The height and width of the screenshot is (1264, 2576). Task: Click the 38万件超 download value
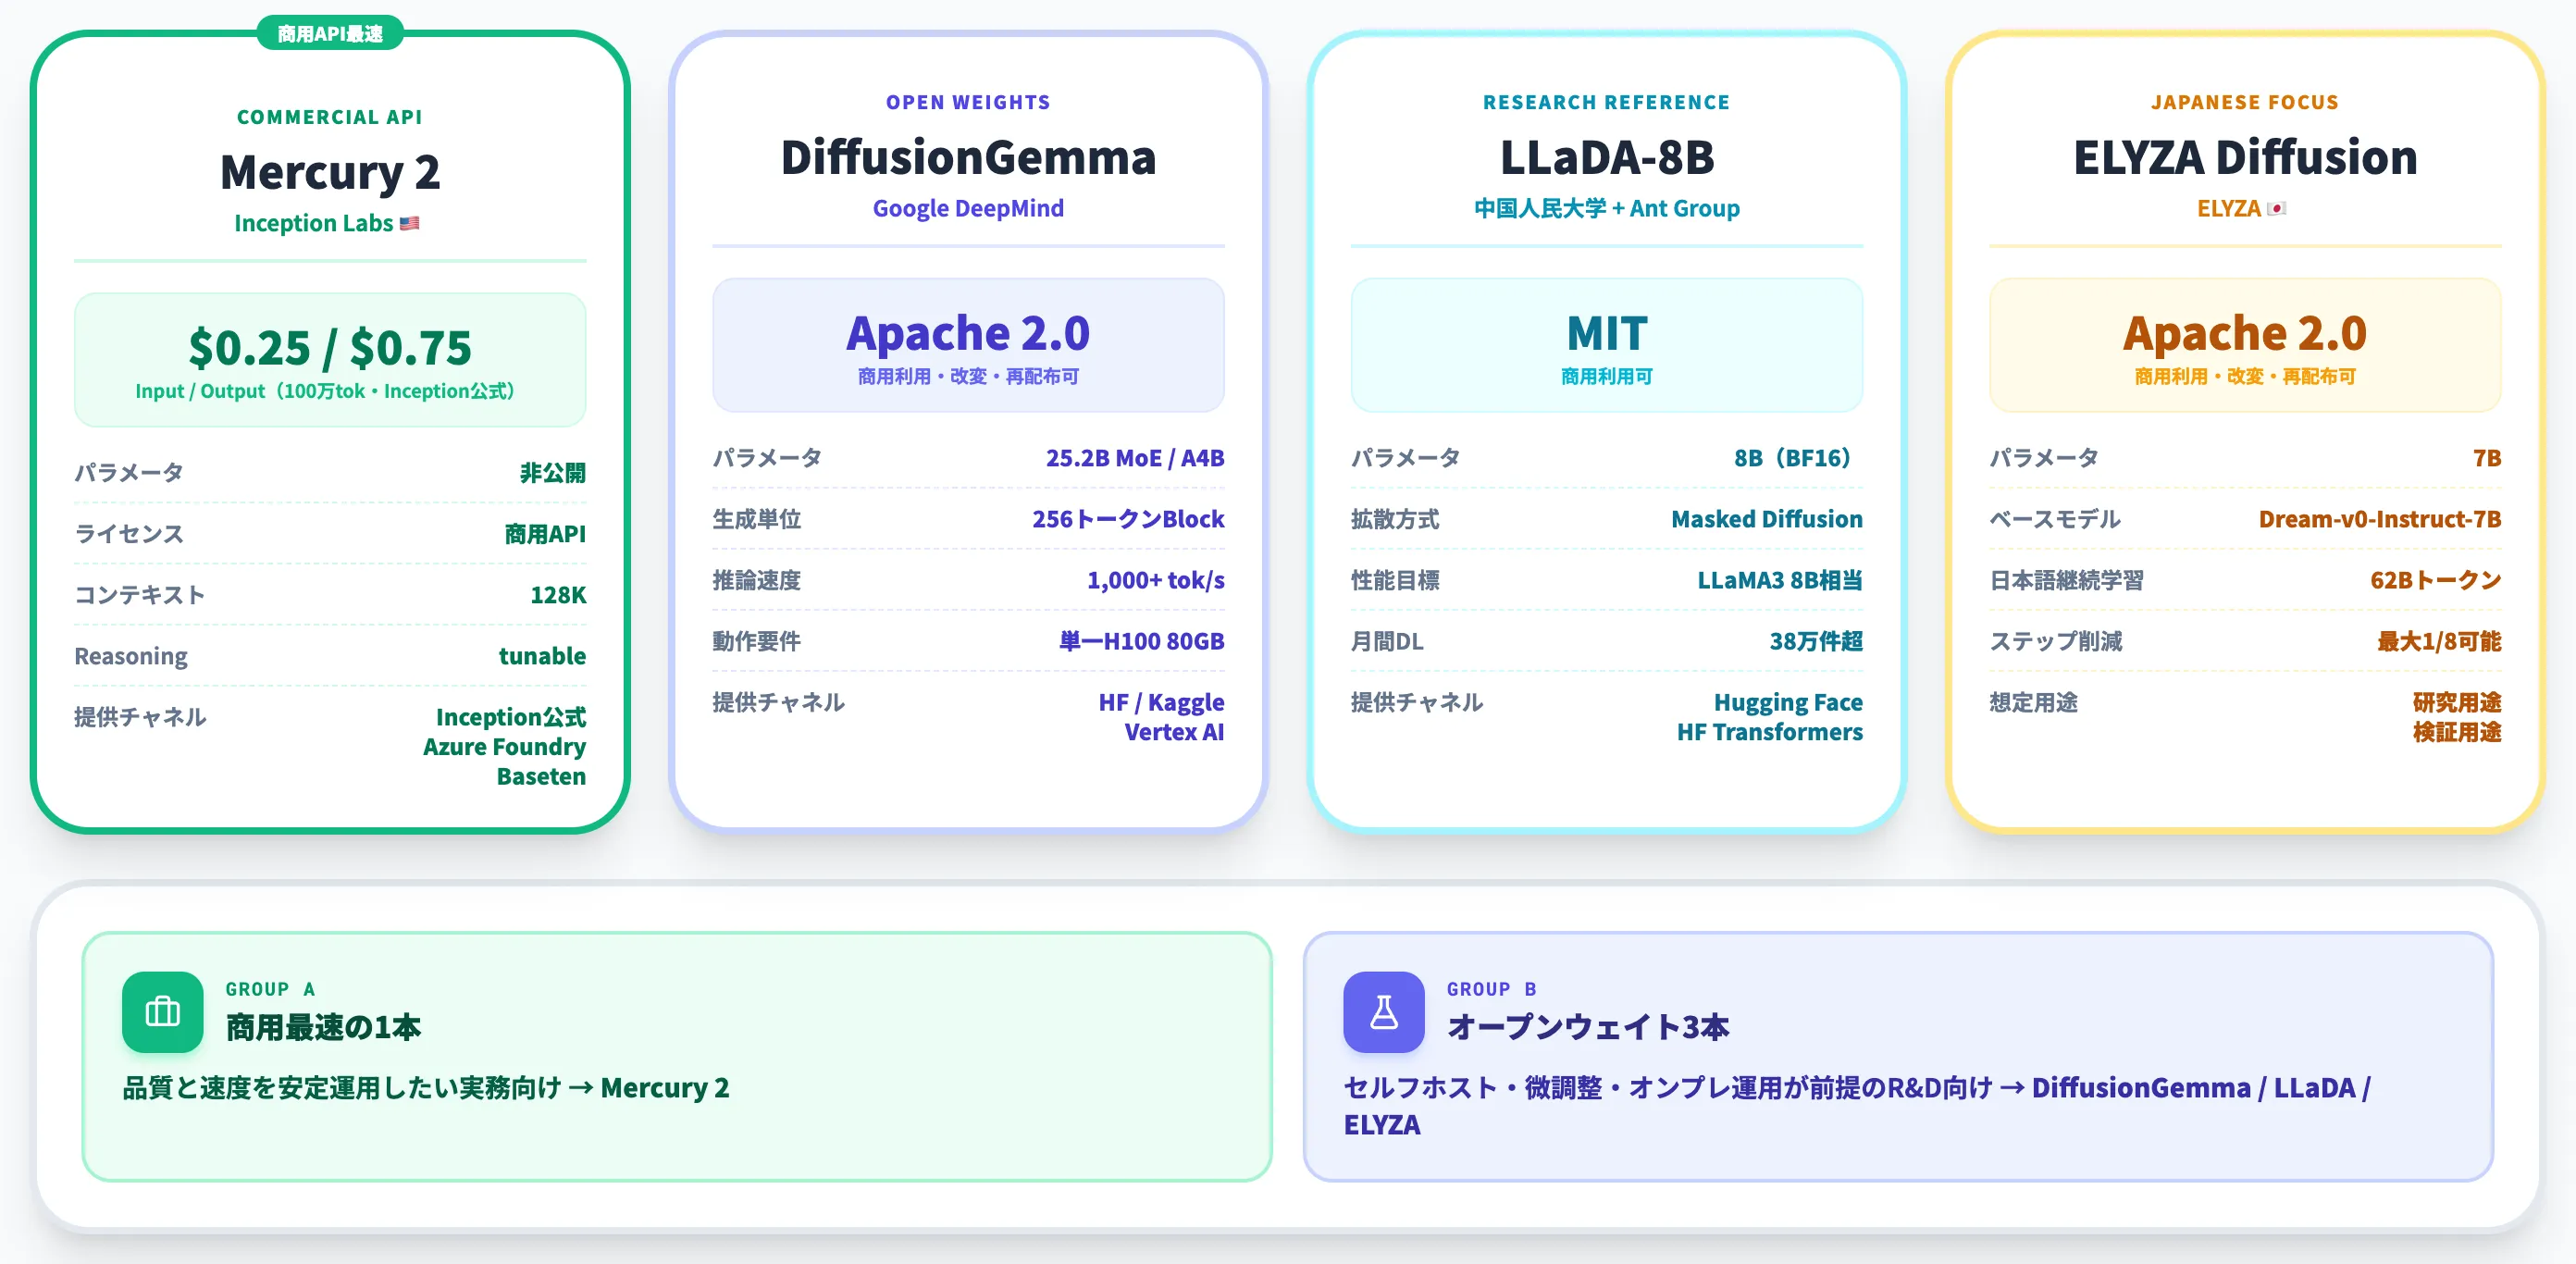click(1816, 641)
